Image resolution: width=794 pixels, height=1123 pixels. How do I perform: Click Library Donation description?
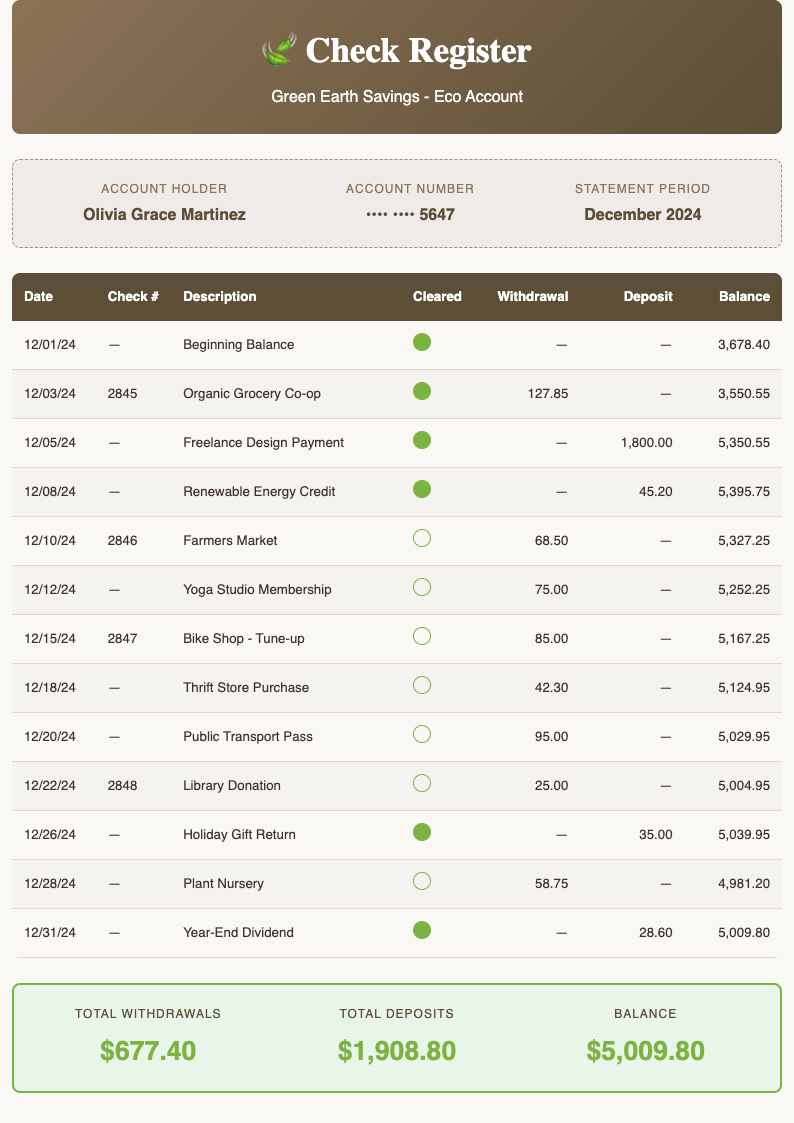point(231,786)
